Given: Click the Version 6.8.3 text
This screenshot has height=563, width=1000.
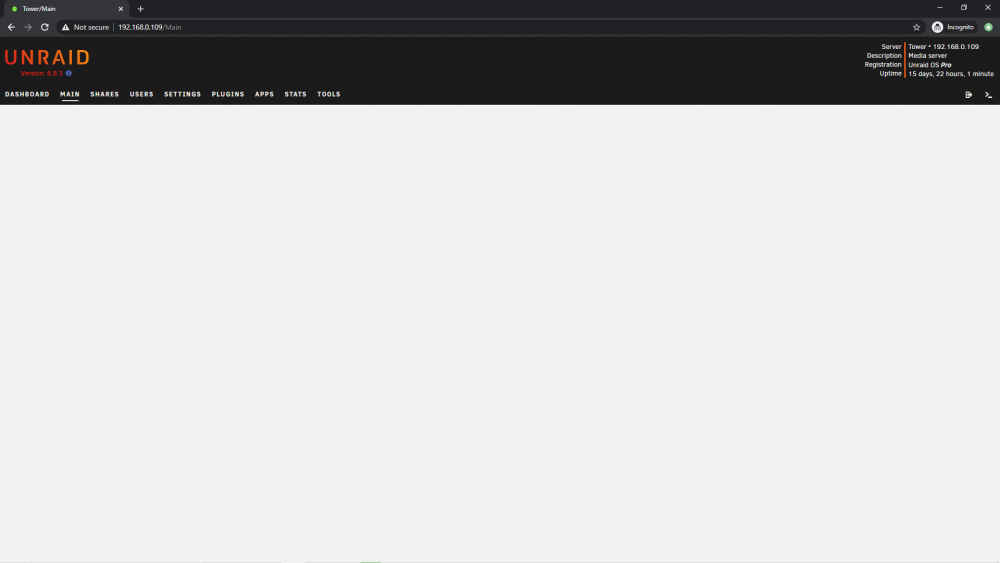Looking at the screenshot, I should 41,73.
